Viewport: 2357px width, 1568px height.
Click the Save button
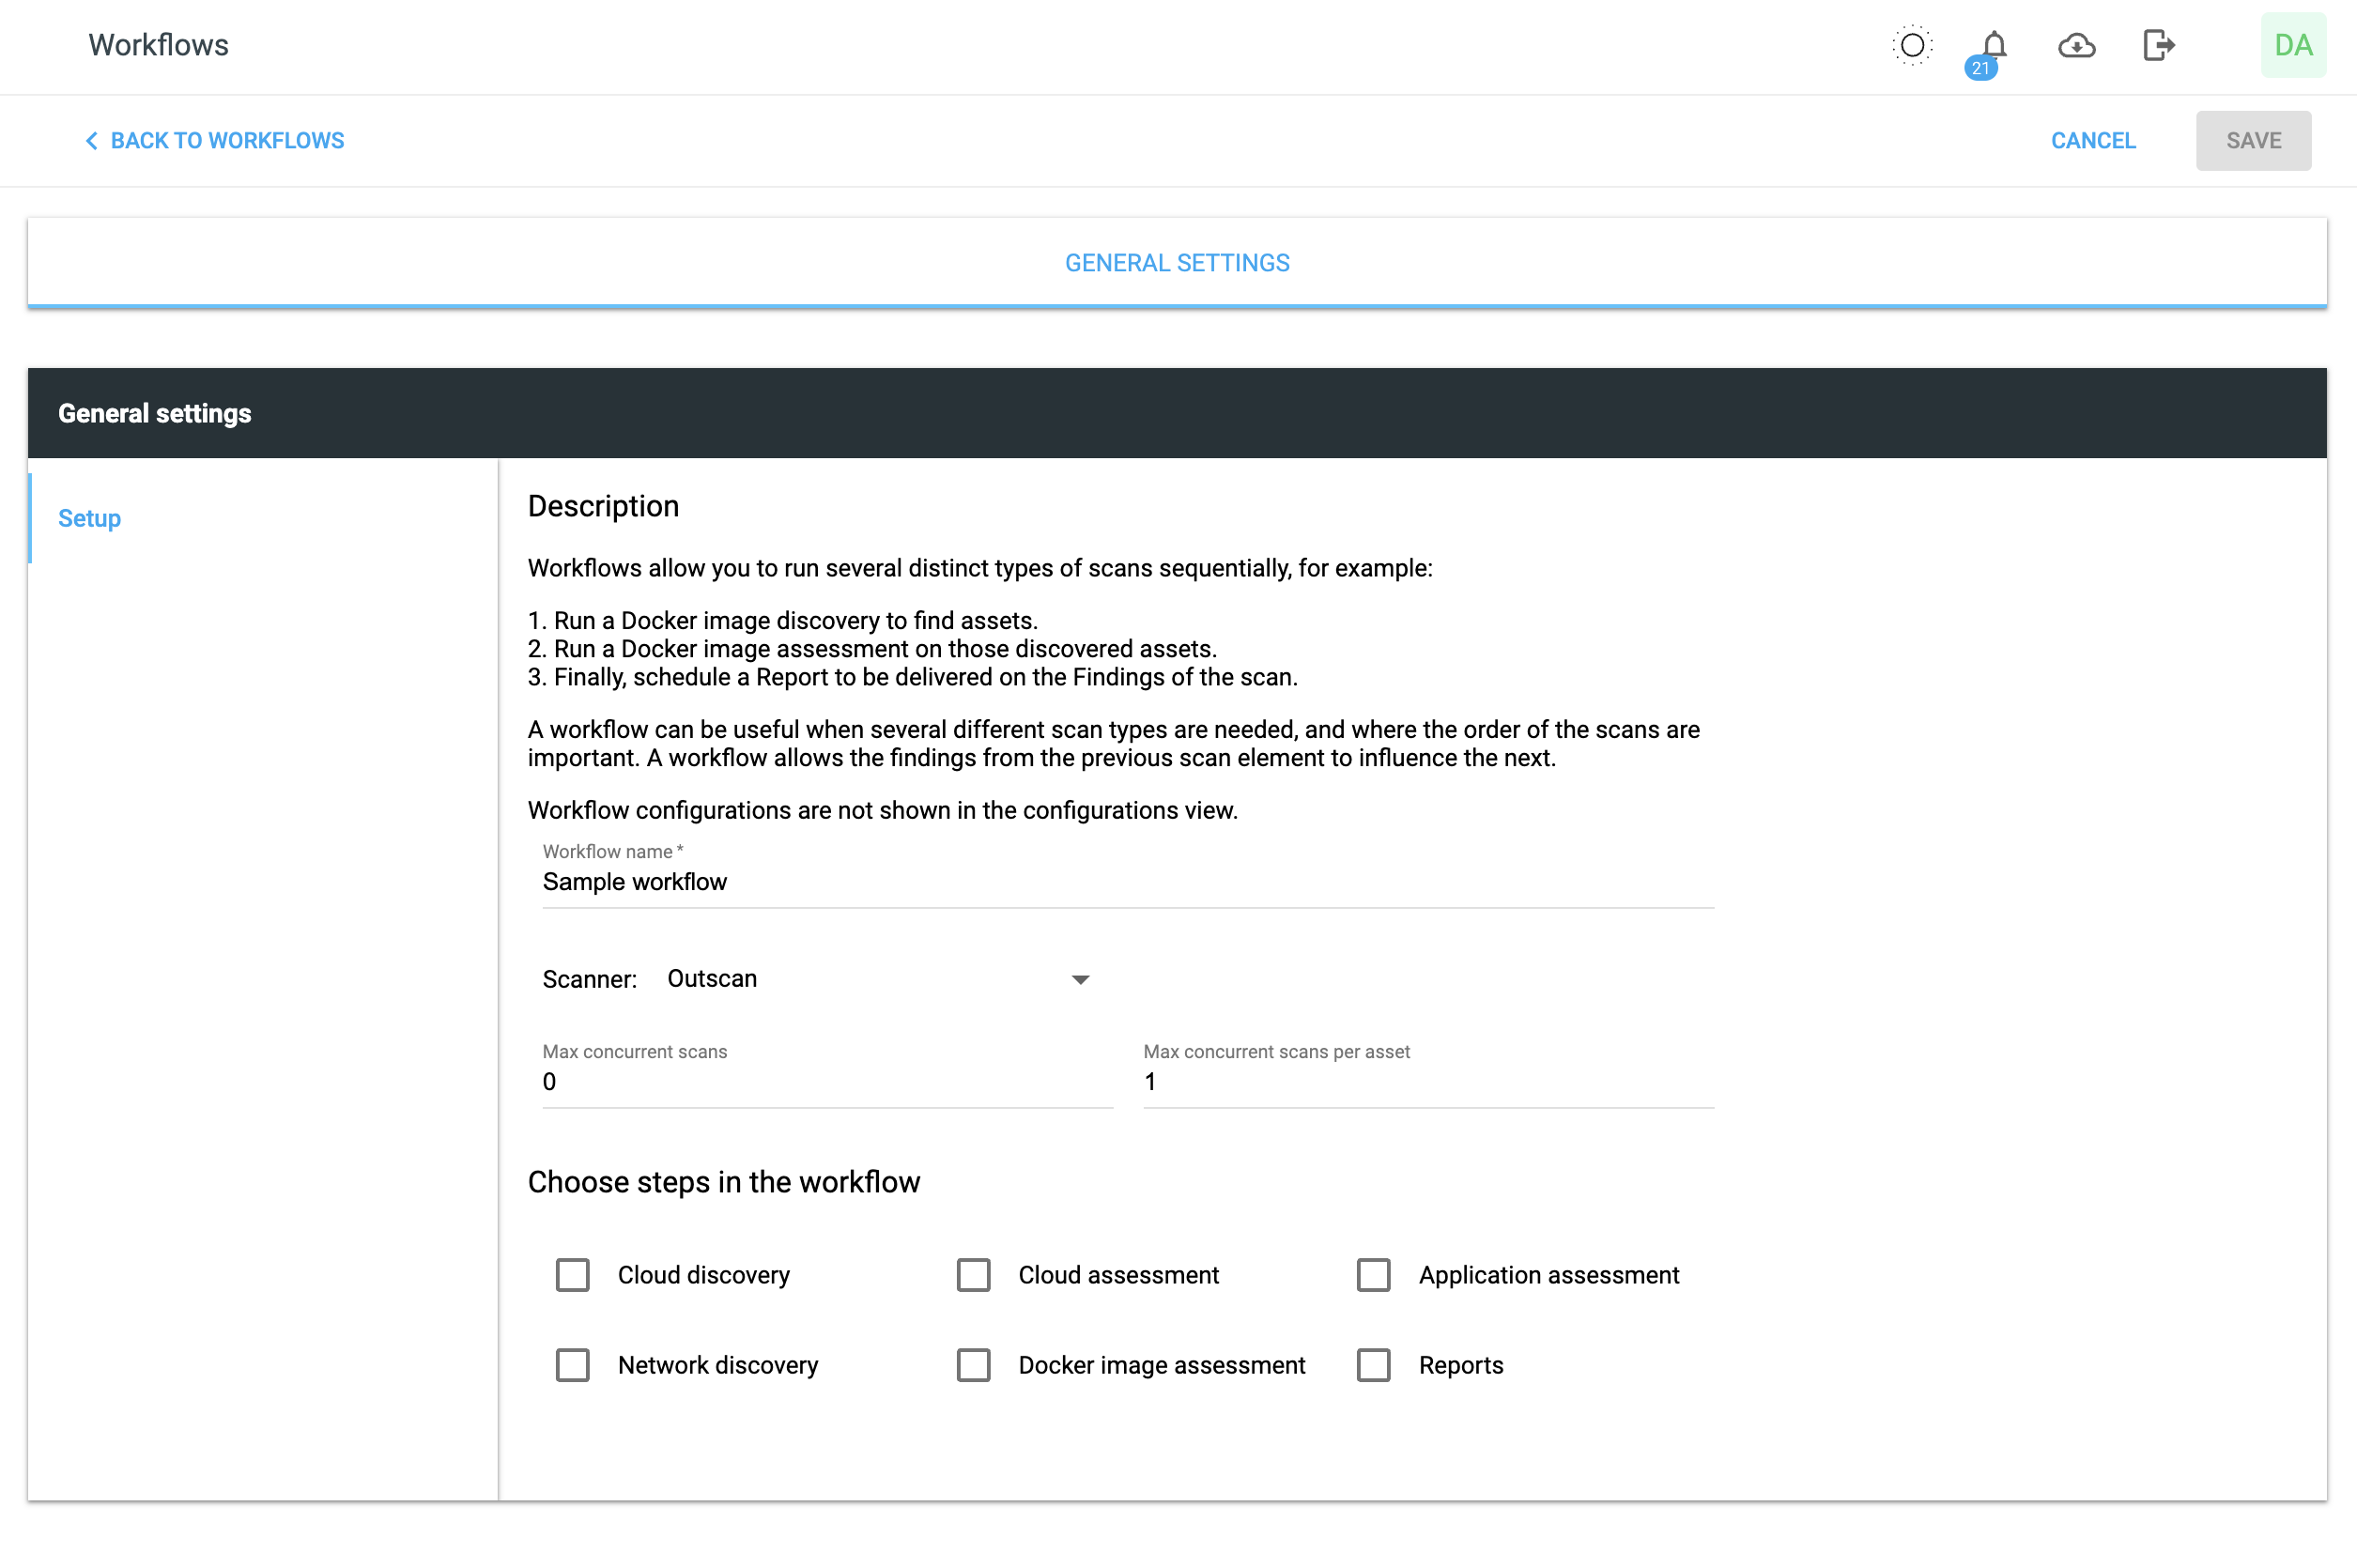(x=2253, y=140)
